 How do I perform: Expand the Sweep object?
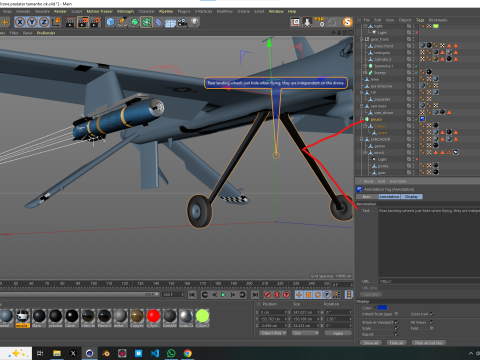[x=365, y=72]
